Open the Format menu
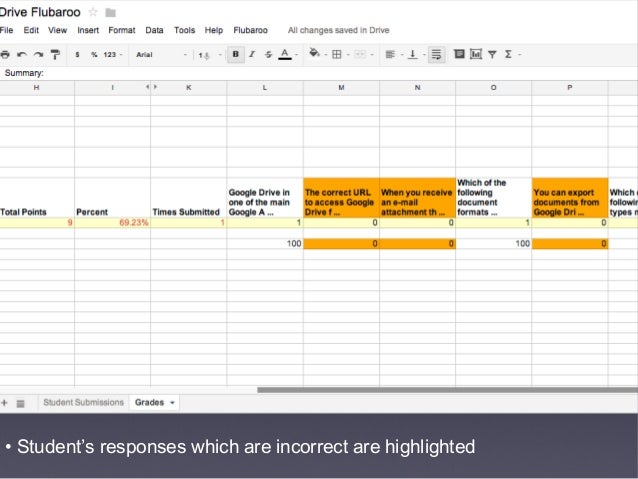The height and width of the screenshot is (479, 638). pos(122,30)
